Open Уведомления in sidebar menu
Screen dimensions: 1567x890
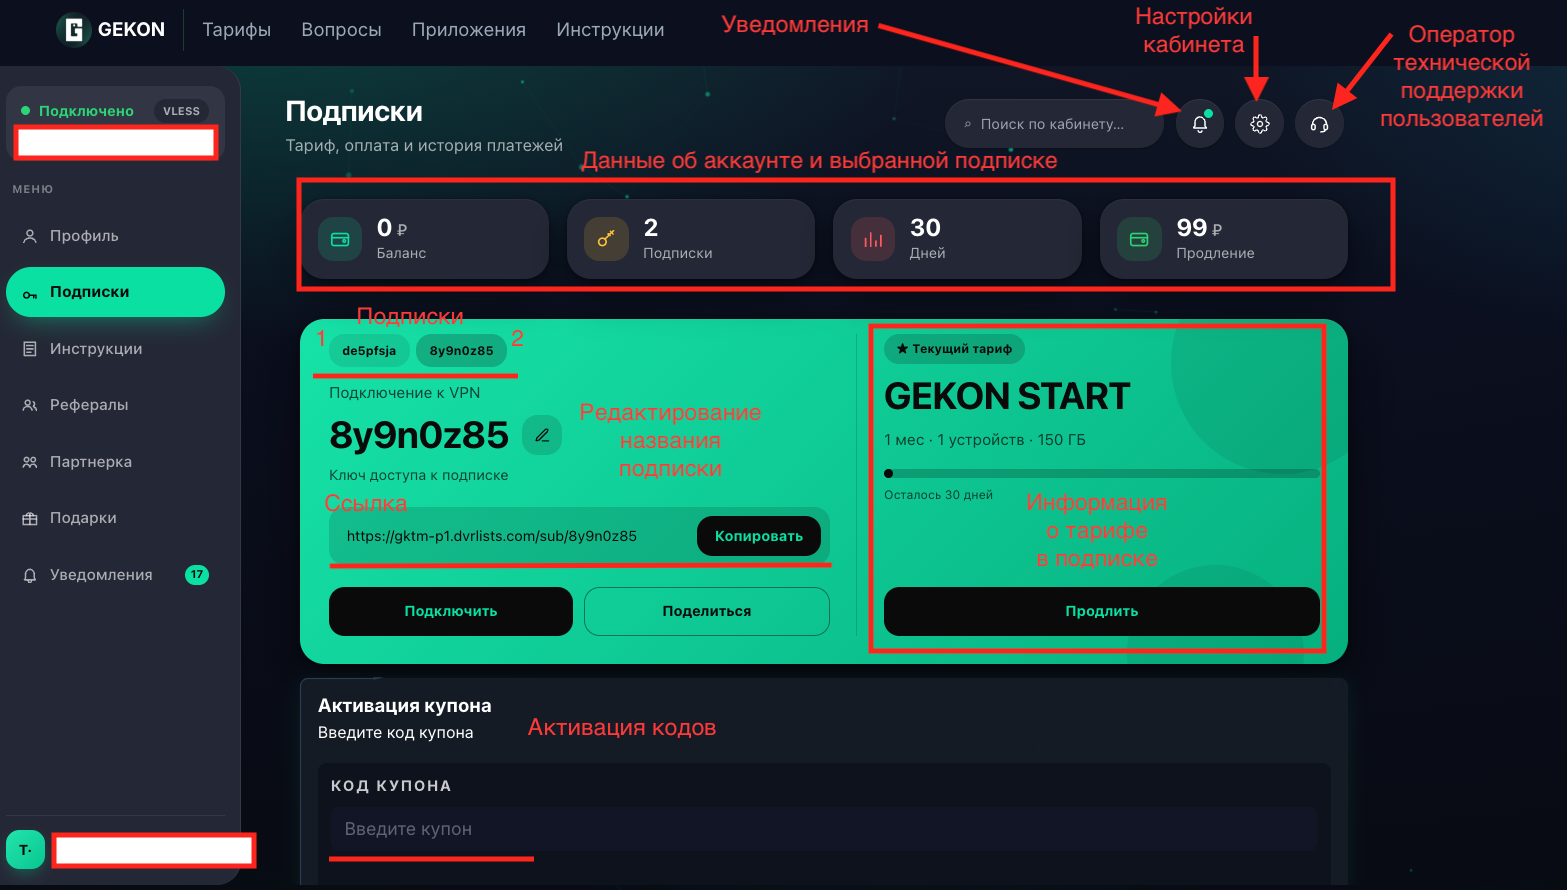115,575
